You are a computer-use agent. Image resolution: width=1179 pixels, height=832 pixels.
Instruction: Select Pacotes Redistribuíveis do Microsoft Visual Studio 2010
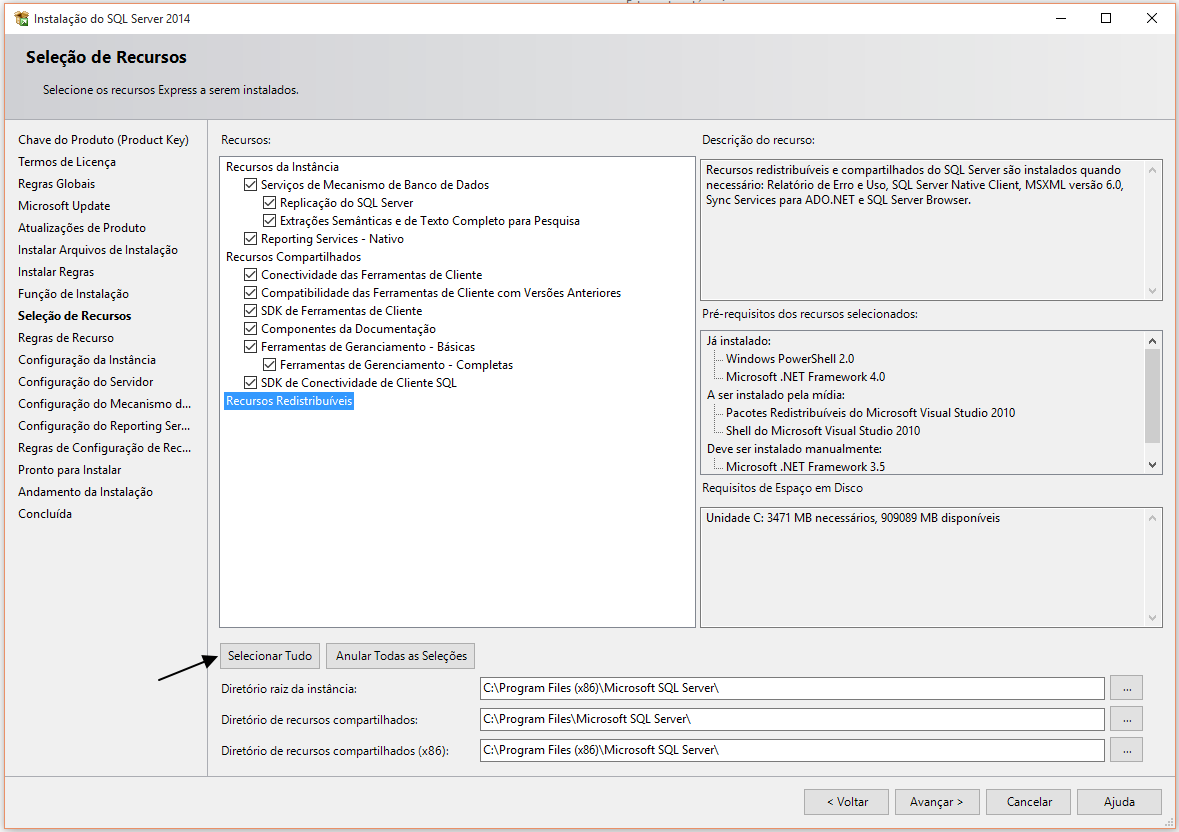pyautogui.click(x=870, y=413)
